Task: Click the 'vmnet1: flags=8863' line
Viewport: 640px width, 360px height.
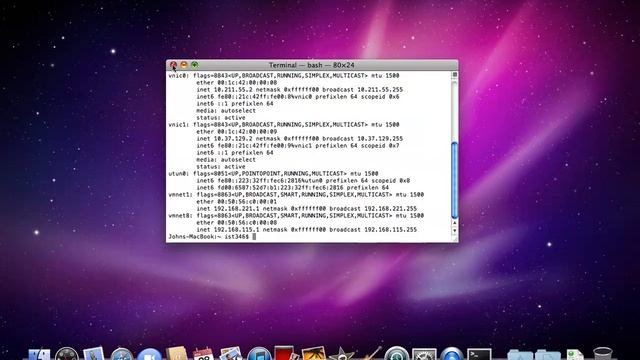Action: (296, 195)
